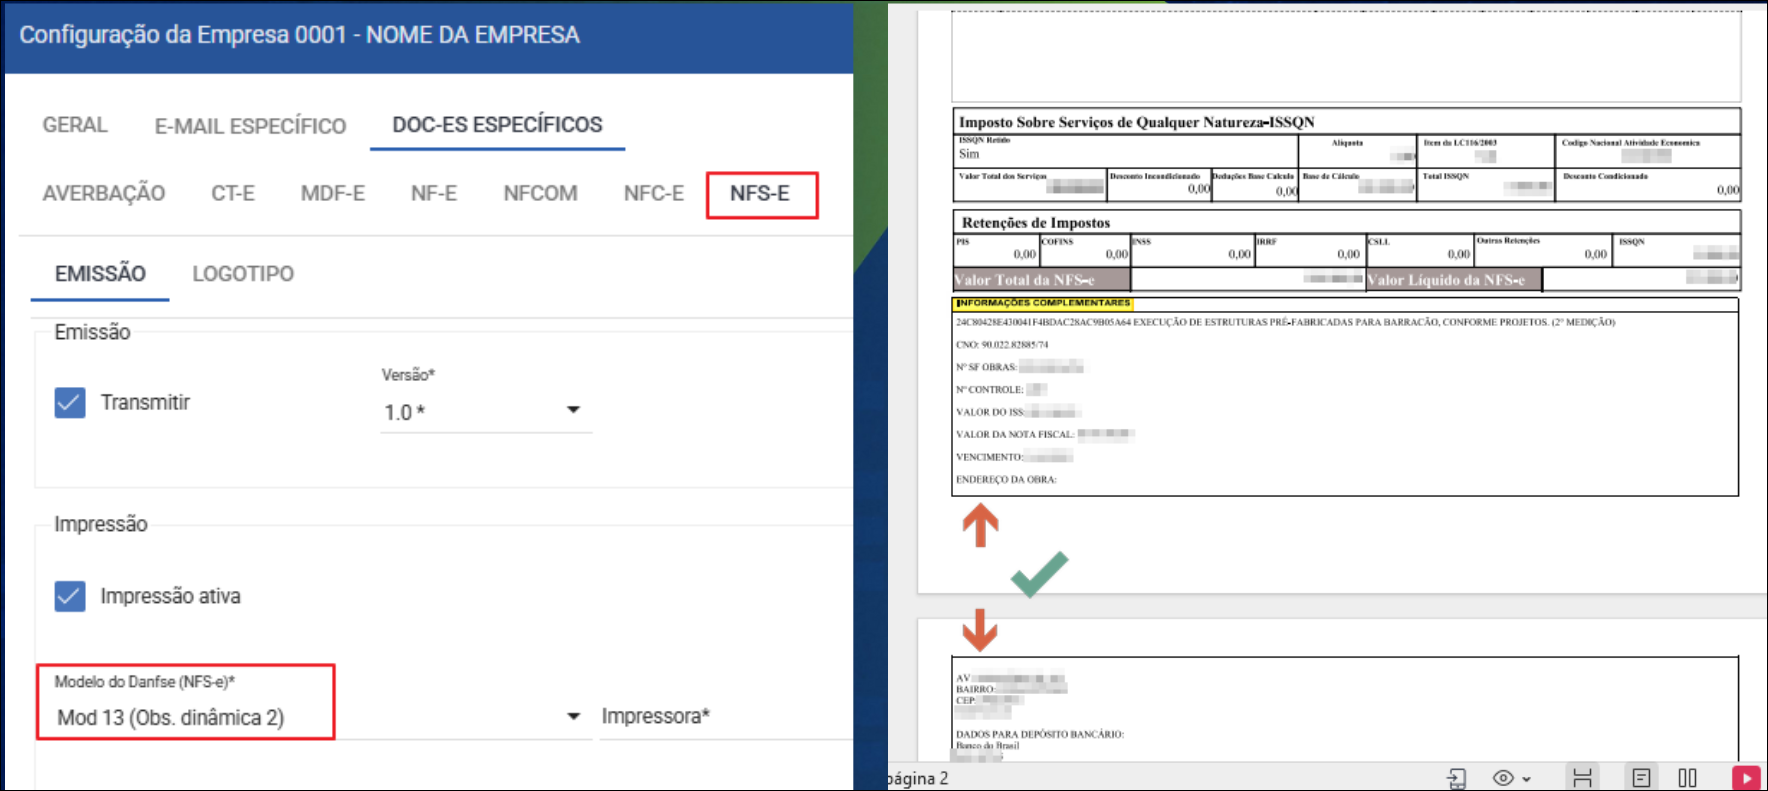1768x791 pixels.
Task: Go to the LOGOTIPO sub-tab
Action: tap(243, 274)
